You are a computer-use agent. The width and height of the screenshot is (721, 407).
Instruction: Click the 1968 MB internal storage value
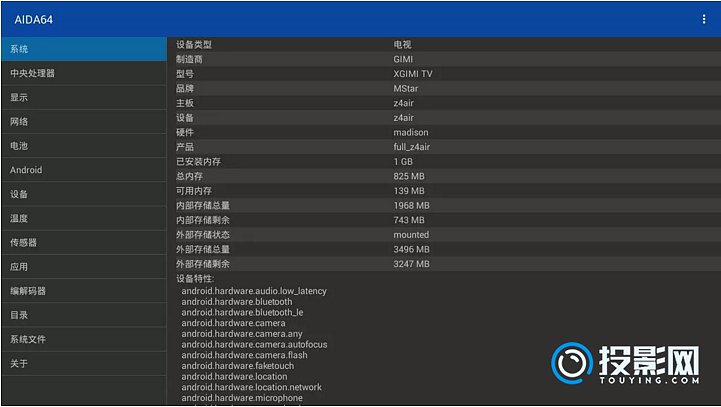(x=412, y=206)
